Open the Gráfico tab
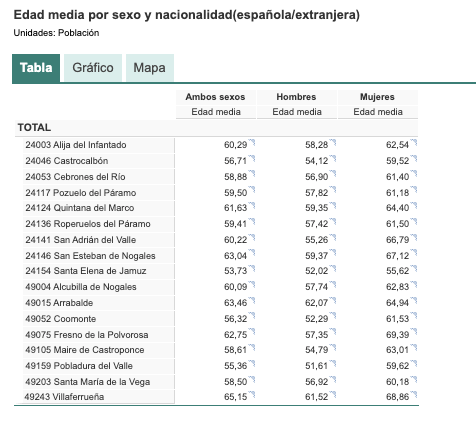Screen dimensions: 476x425 [x=93, y=68]
